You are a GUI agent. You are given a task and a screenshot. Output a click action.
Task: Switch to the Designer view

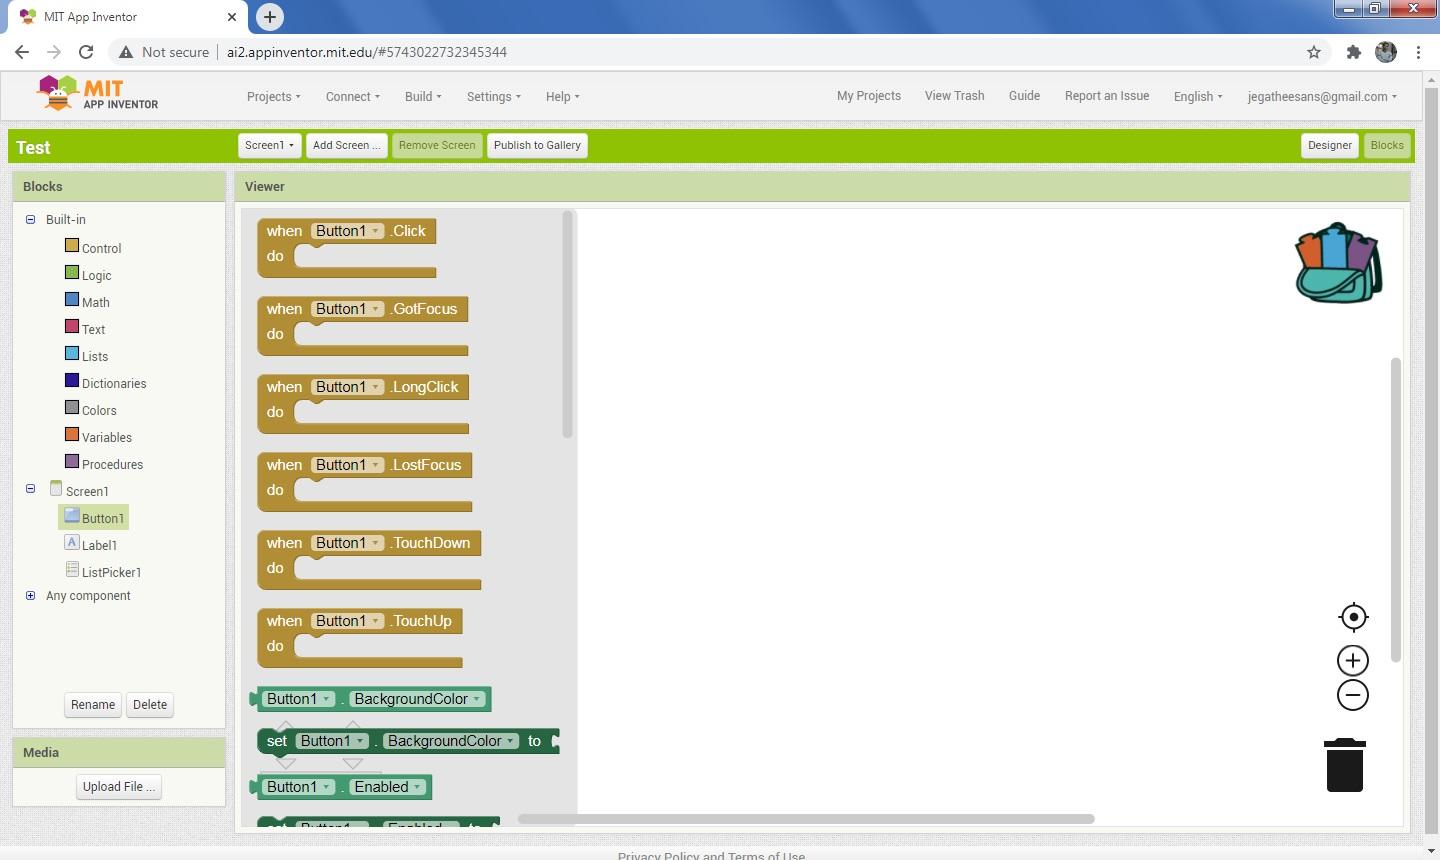tap(1329, 145)
